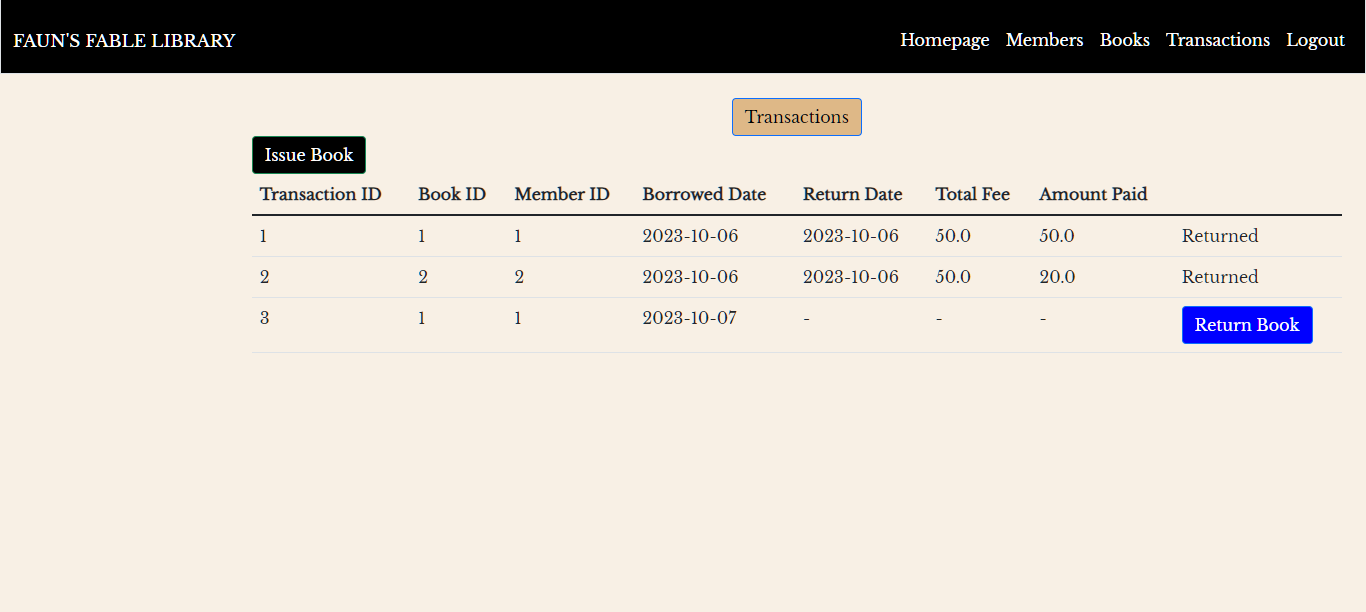This screenshot has height=612, width=1366.
Task: Select the borrowed date 2023-10-07 cell
Action: click(690, 318)
